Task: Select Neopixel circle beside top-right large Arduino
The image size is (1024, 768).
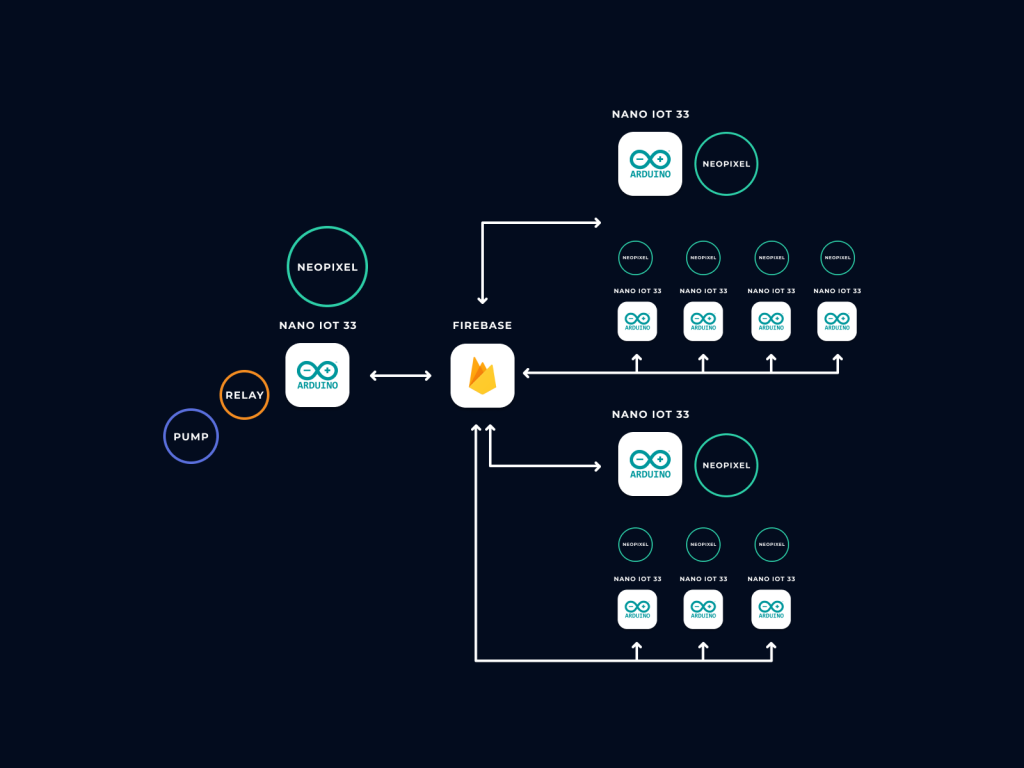Action: [x=726, y=164]
